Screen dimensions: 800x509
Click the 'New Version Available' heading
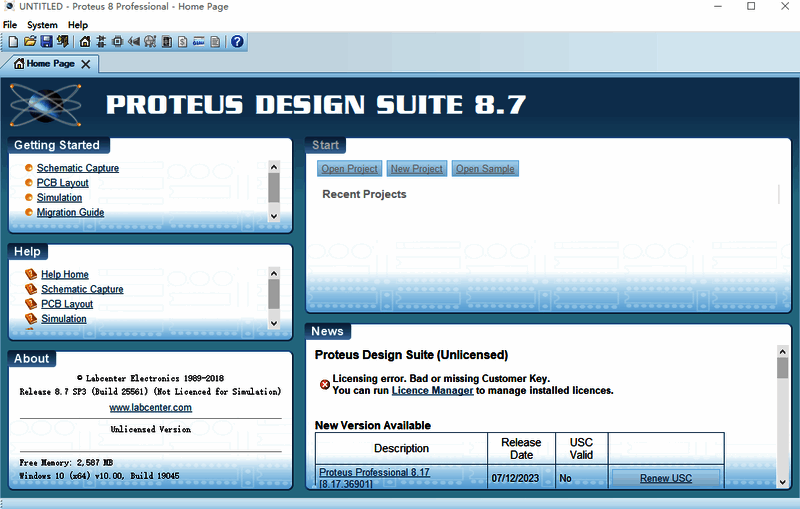[373, 425]
